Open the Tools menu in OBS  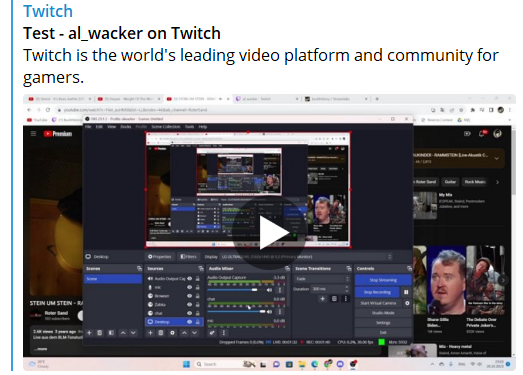(x=189, y=127)
